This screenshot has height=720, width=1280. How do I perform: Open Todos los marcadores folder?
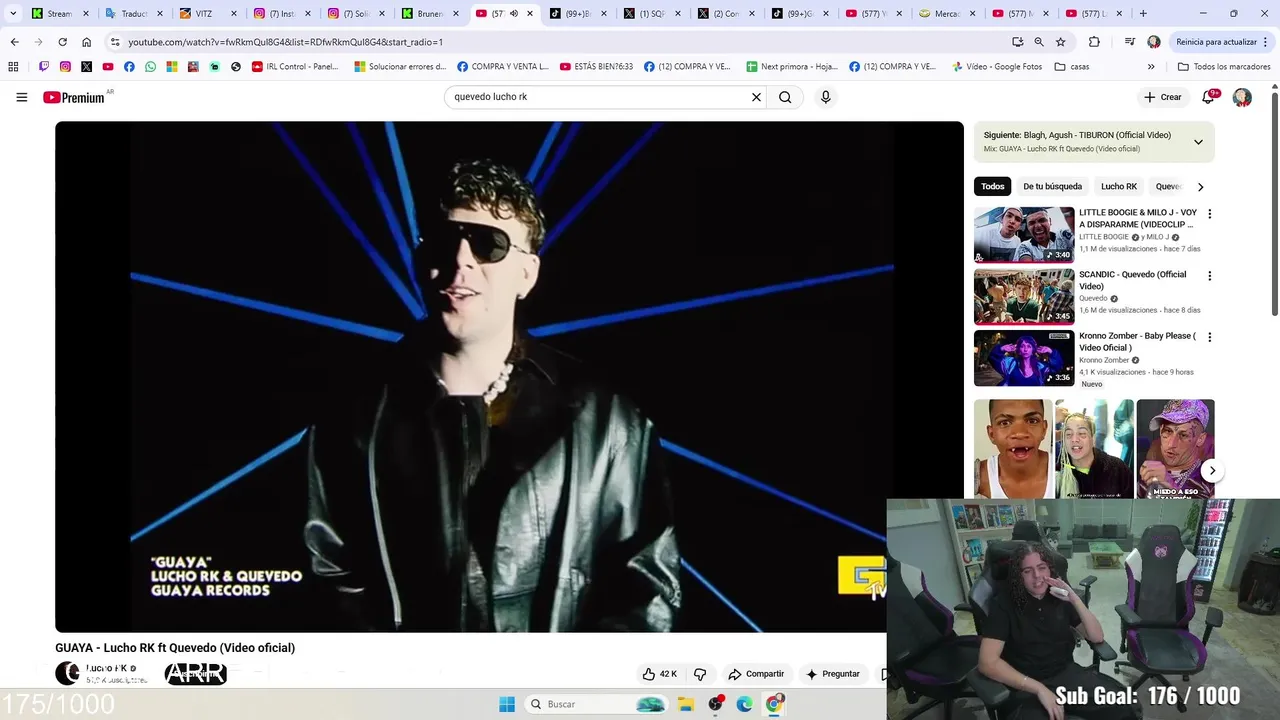tap(1224, 67)
